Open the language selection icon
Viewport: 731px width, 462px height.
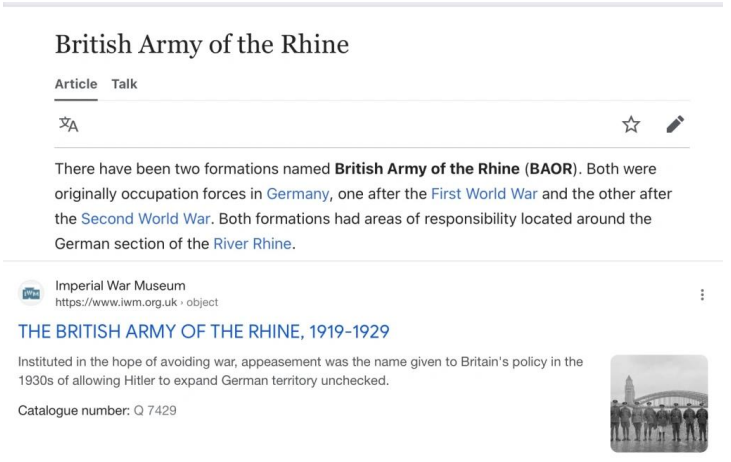(68, 125)
